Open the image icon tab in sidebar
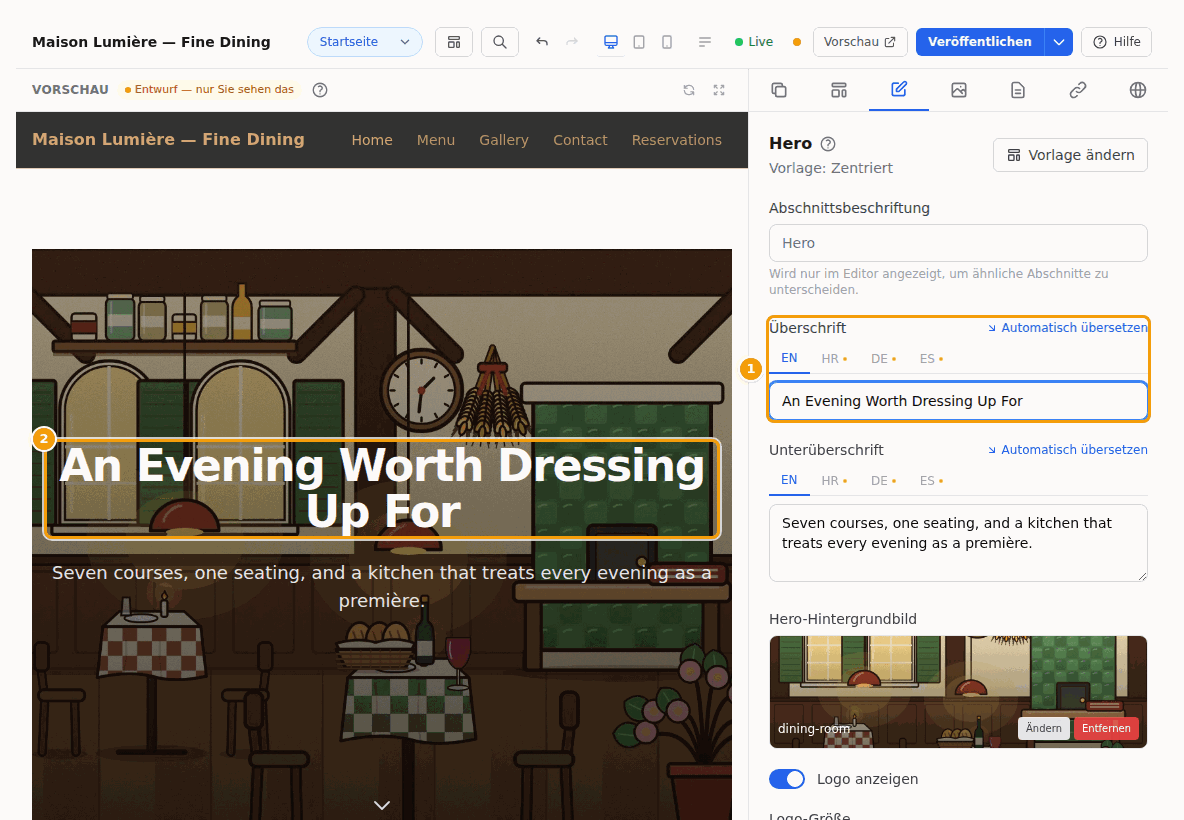Screen dimensions: 1184x820 coord(958,90)
